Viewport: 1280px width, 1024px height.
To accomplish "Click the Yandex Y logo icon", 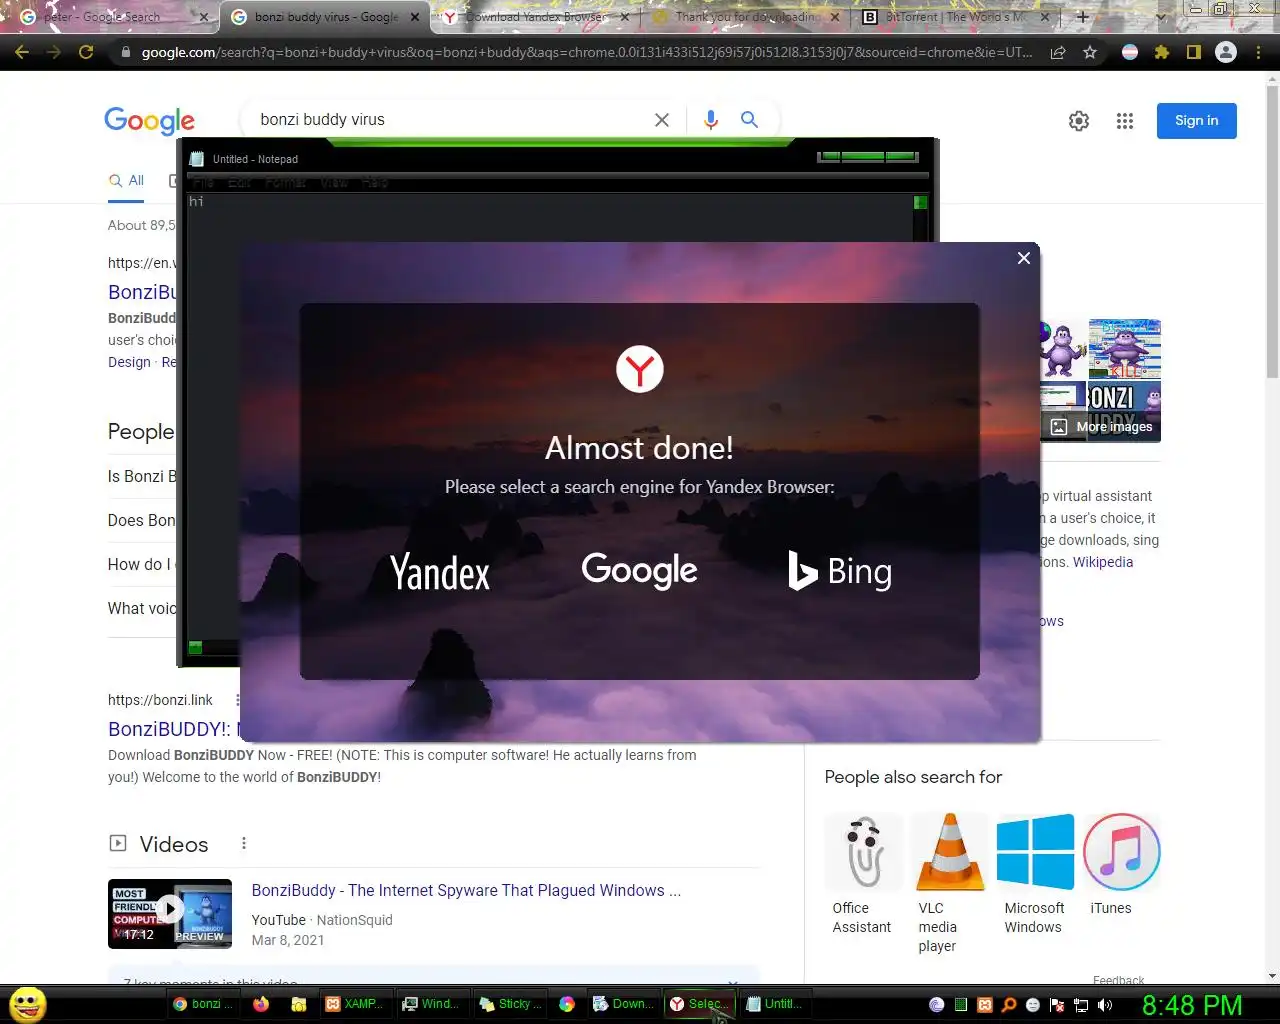I will point(640,370).
